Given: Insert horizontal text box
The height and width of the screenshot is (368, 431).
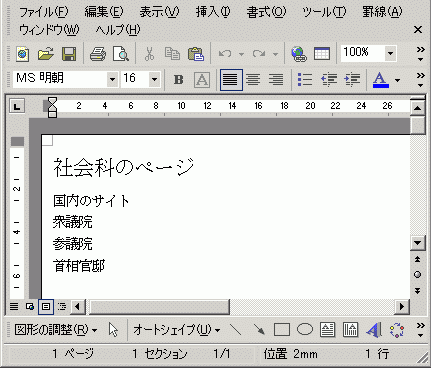Looking at the screenshot, I should [x=327, y=330].
